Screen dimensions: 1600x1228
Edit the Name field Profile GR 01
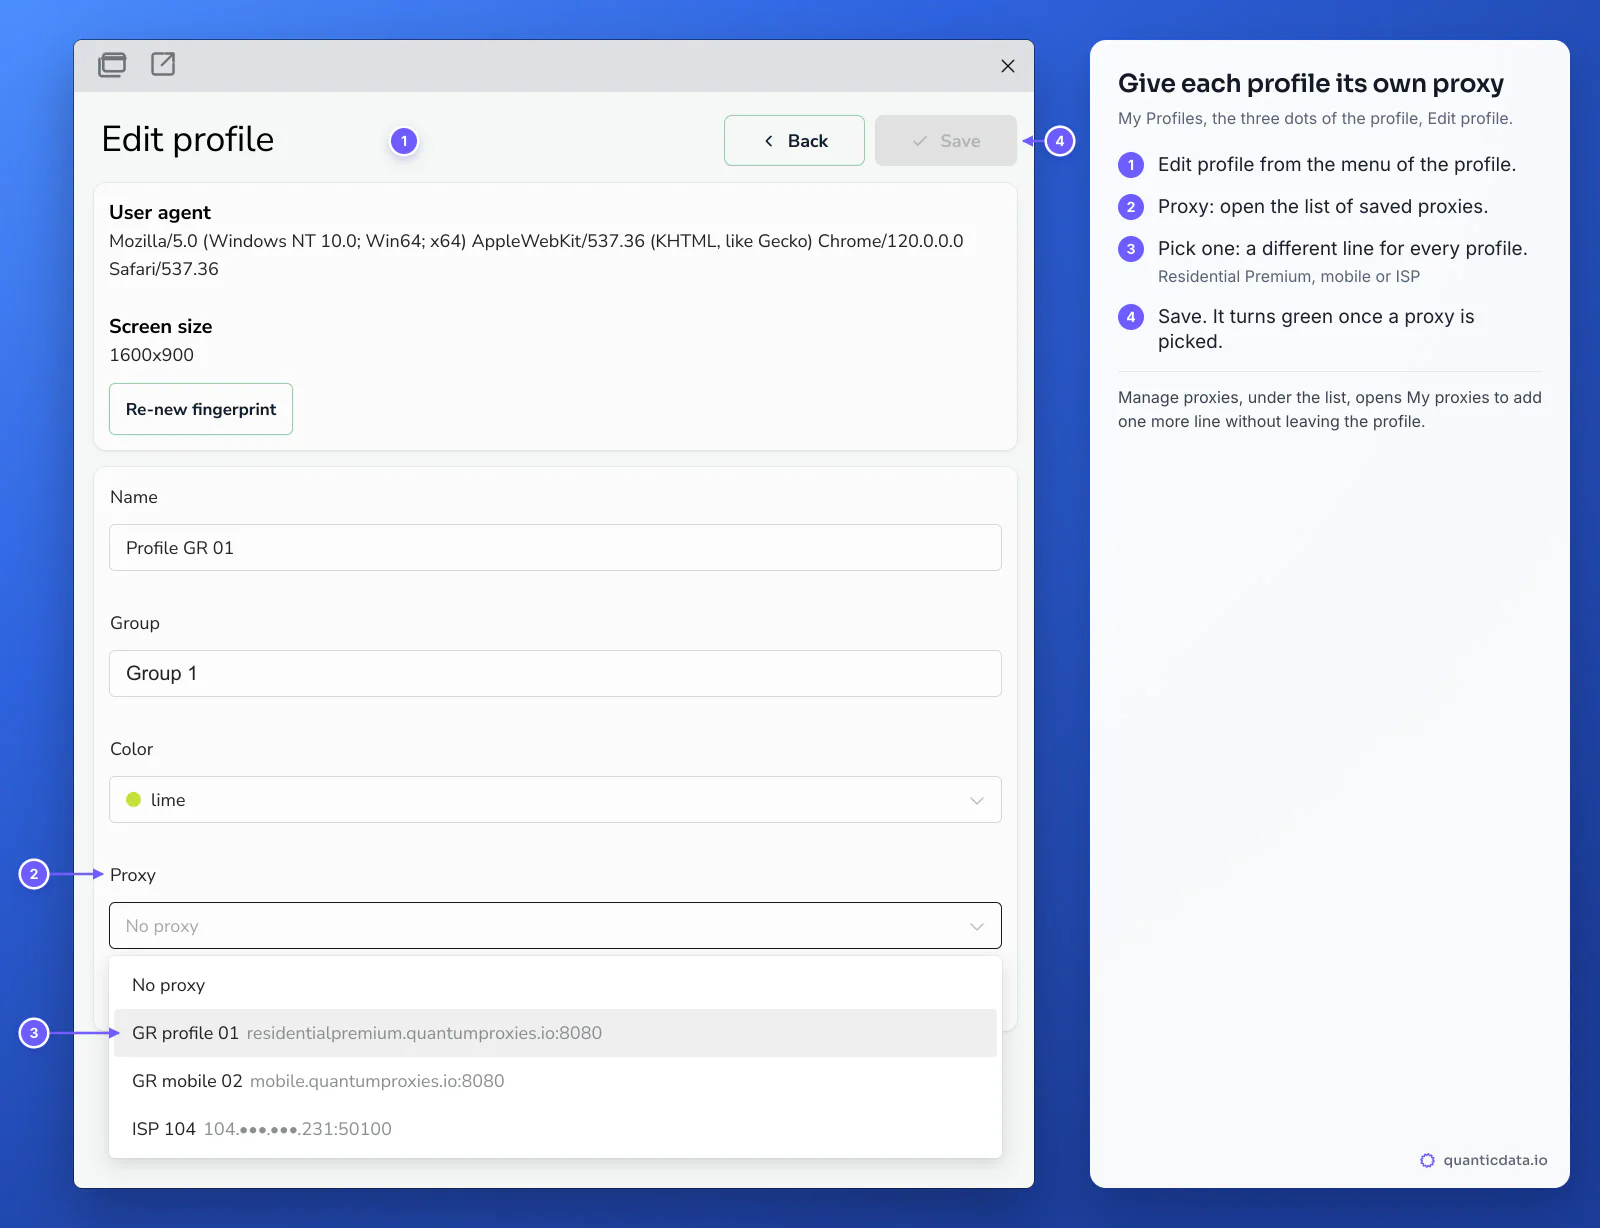pyautogui.click(x=555, y=548)
